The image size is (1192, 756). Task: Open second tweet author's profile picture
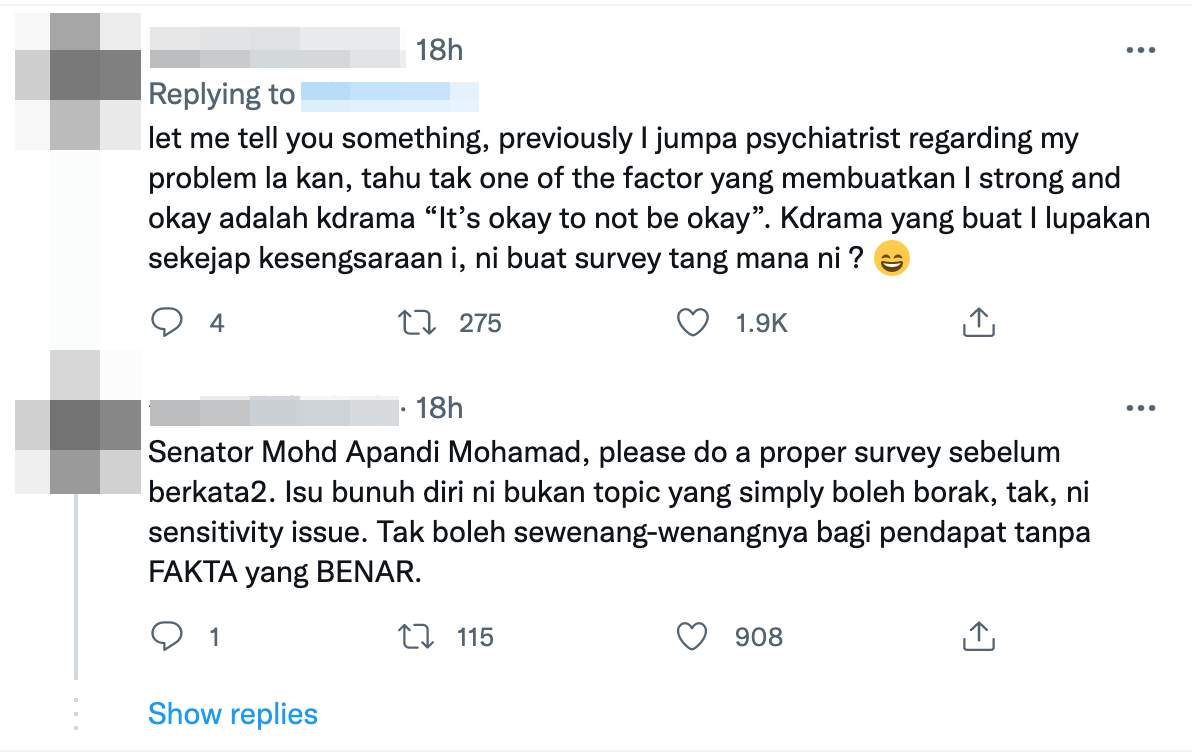(x=78, y=422)
